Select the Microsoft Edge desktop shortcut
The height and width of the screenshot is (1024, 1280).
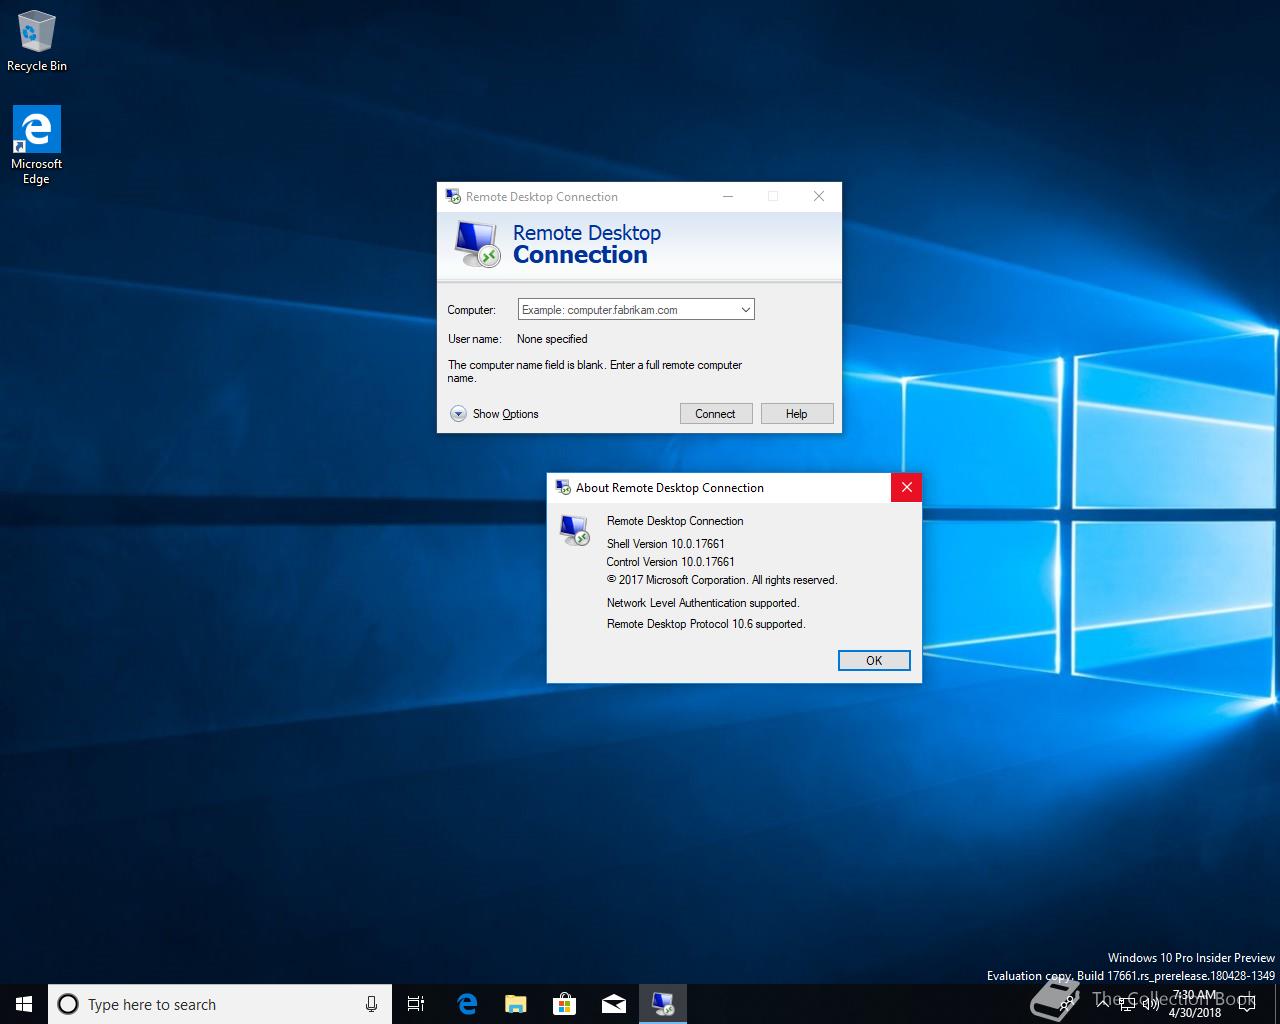pyautogui.click(x=36, y=146)
